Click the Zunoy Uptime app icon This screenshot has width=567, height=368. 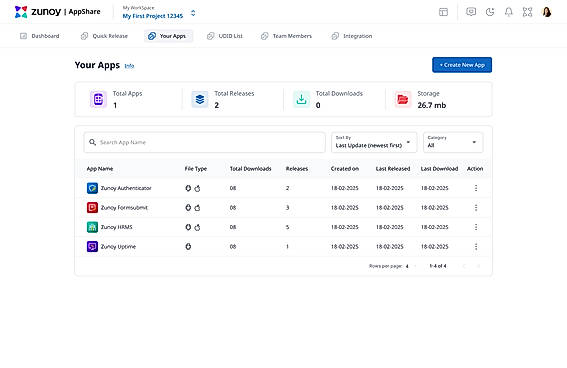coord(92,247)
